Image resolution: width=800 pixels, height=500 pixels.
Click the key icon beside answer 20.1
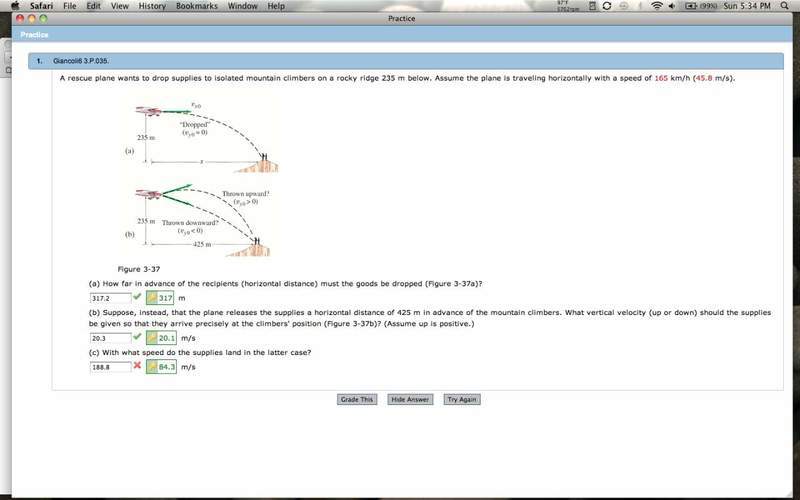coord(152,338)
